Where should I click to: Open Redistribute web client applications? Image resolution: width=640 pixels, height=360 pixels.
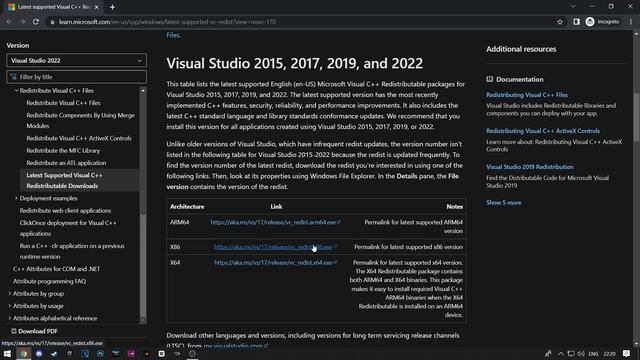click(x=65, y=211)
